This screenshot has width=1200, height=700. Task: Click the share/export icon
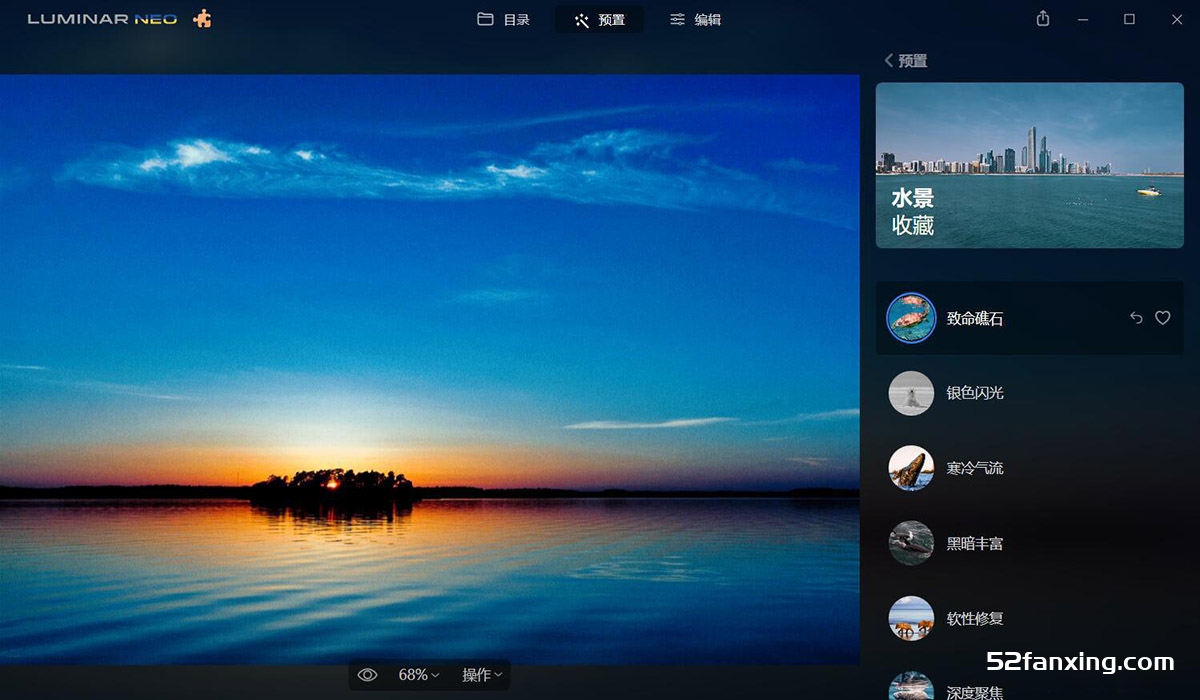[x=1043, y=19]
